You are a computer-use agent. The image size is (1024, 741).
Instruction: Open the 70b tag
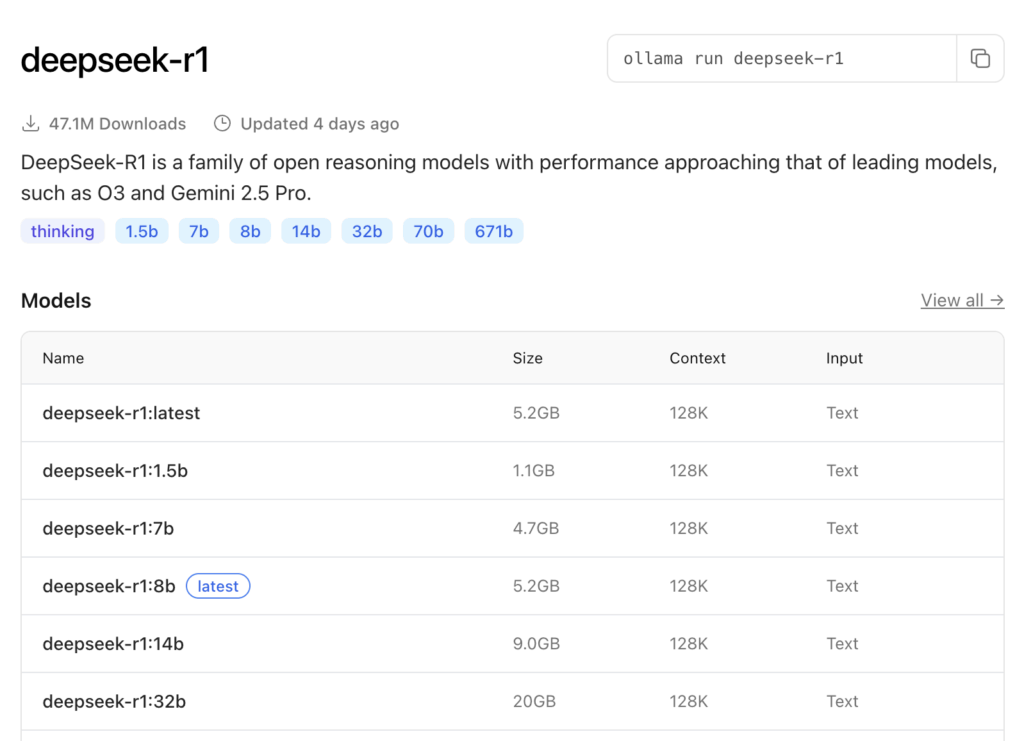[x=428, y=231]
